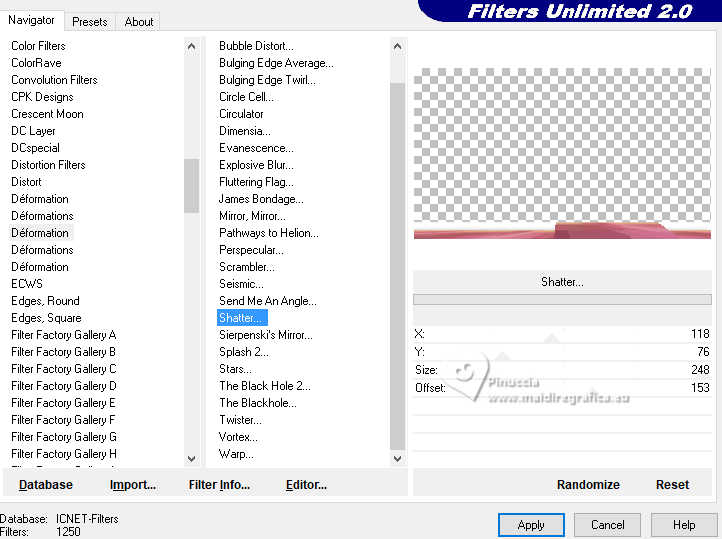Choose Seismic... filter
722x539 pixels.
click(241, 284)
